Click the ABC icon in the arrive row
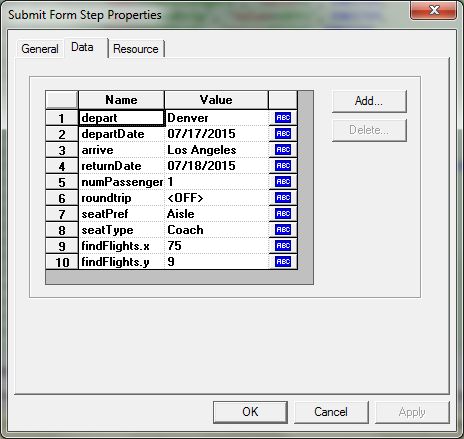 tap(283, 150)
